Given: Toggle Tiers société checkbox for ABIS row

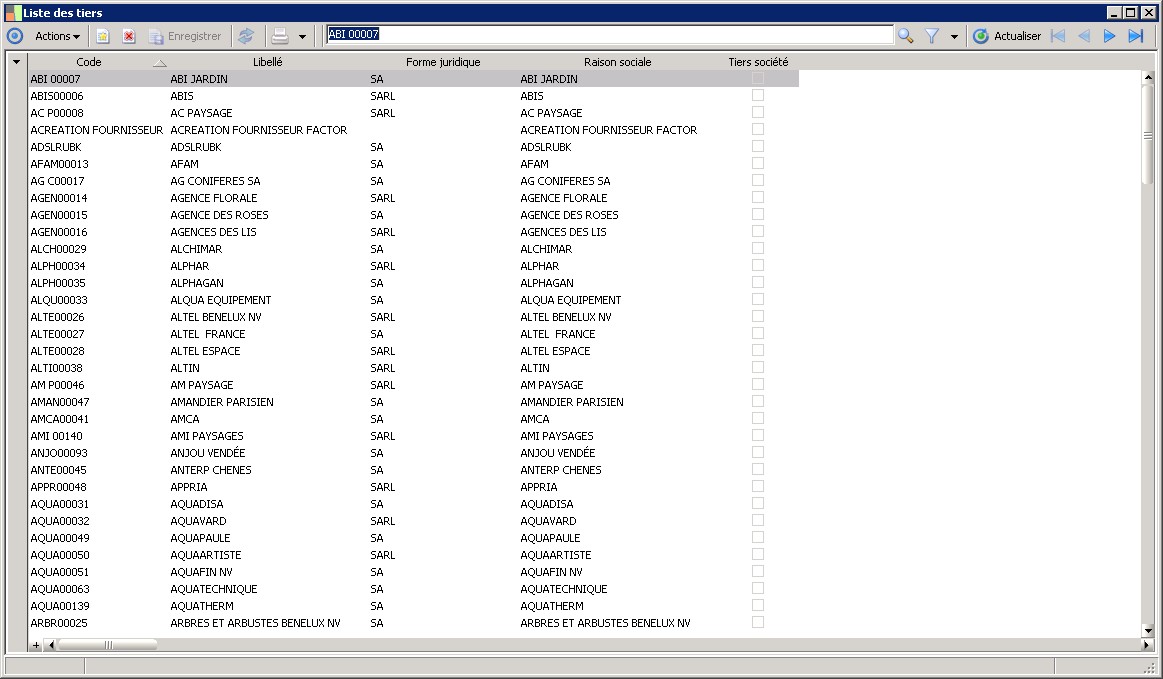Looking at the screenshot, I should pos(758,95).
